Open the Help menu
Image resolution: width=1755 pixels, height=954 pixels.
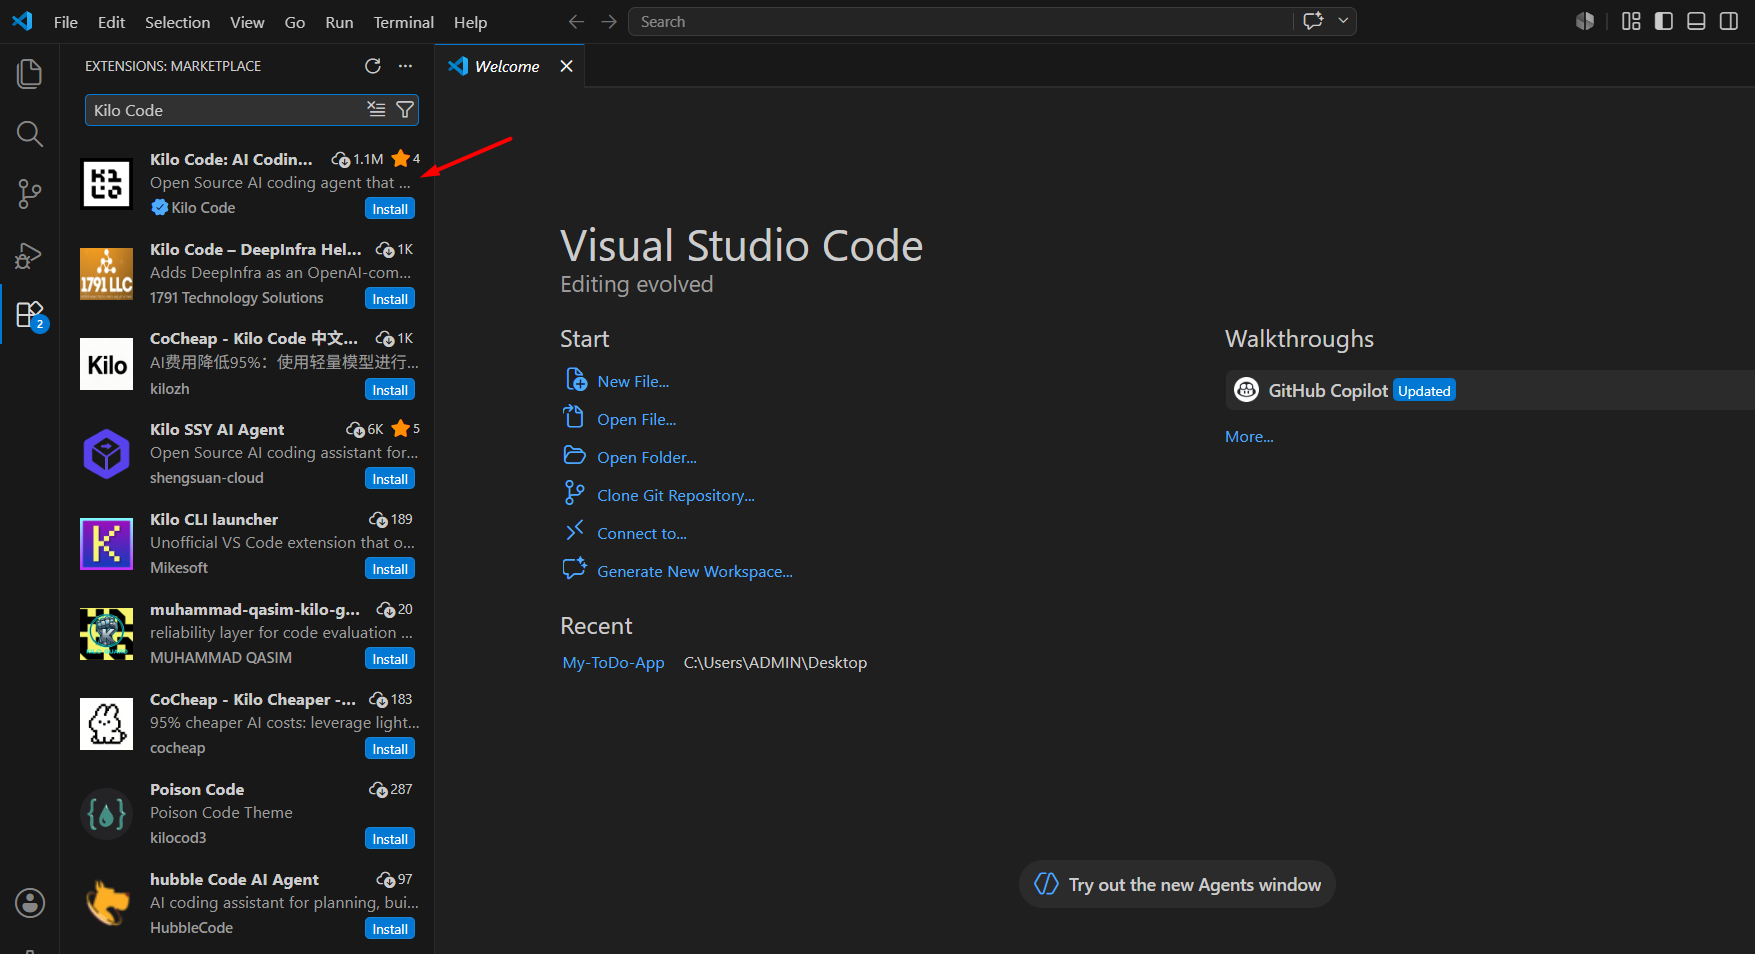pyautogui.click(x=470, y=22)
